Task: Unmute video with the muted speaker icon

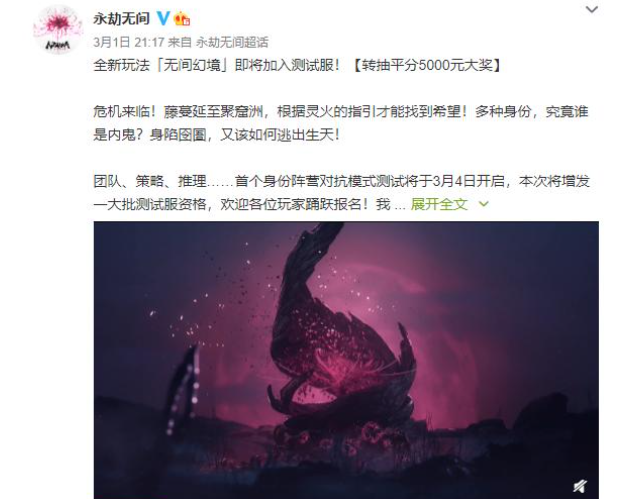Action: (x=580, y=486)
